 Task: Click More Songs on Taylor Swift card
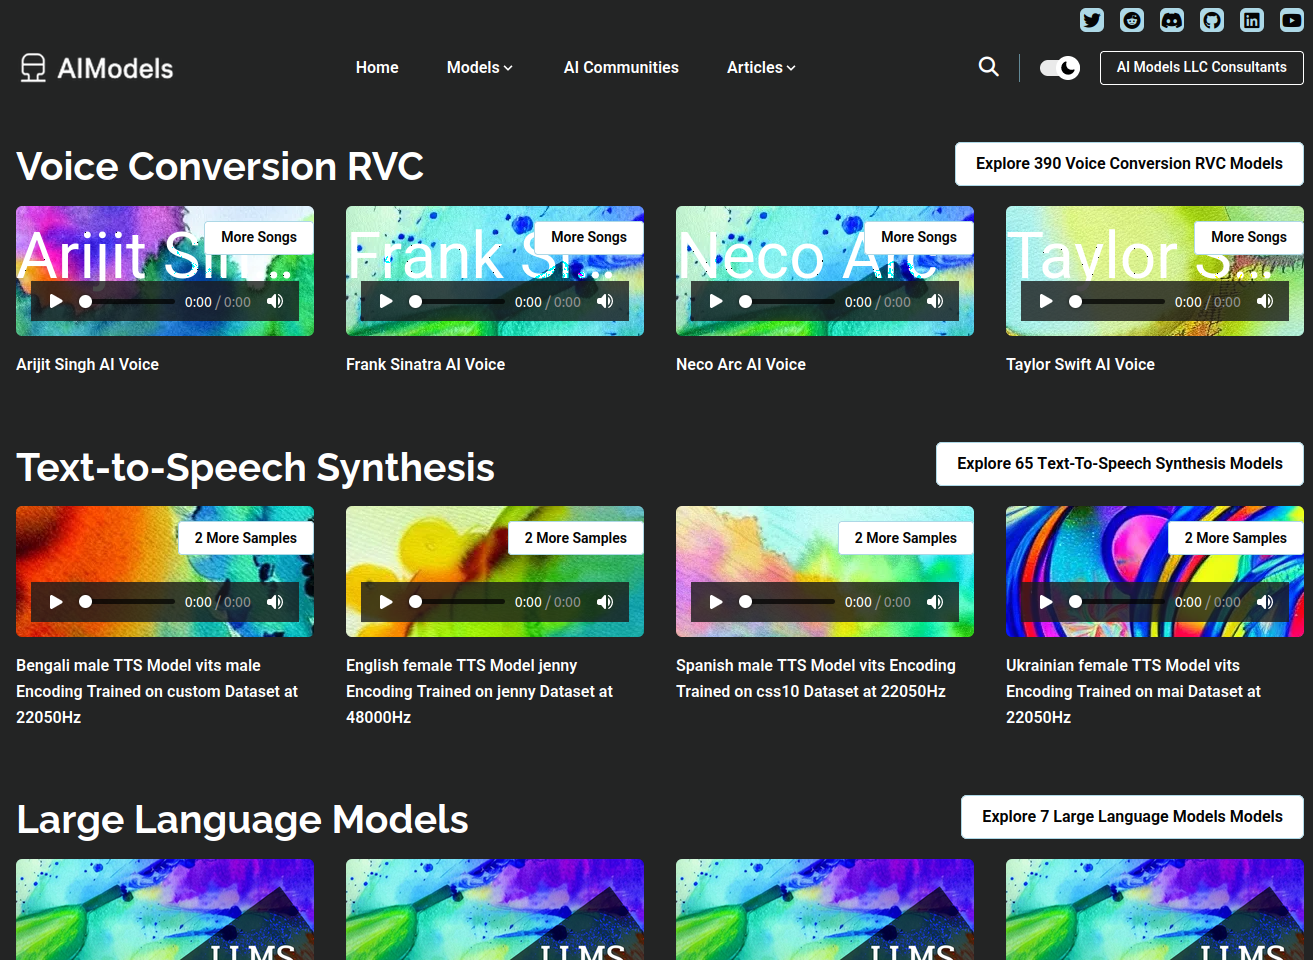pos(1249,237)
